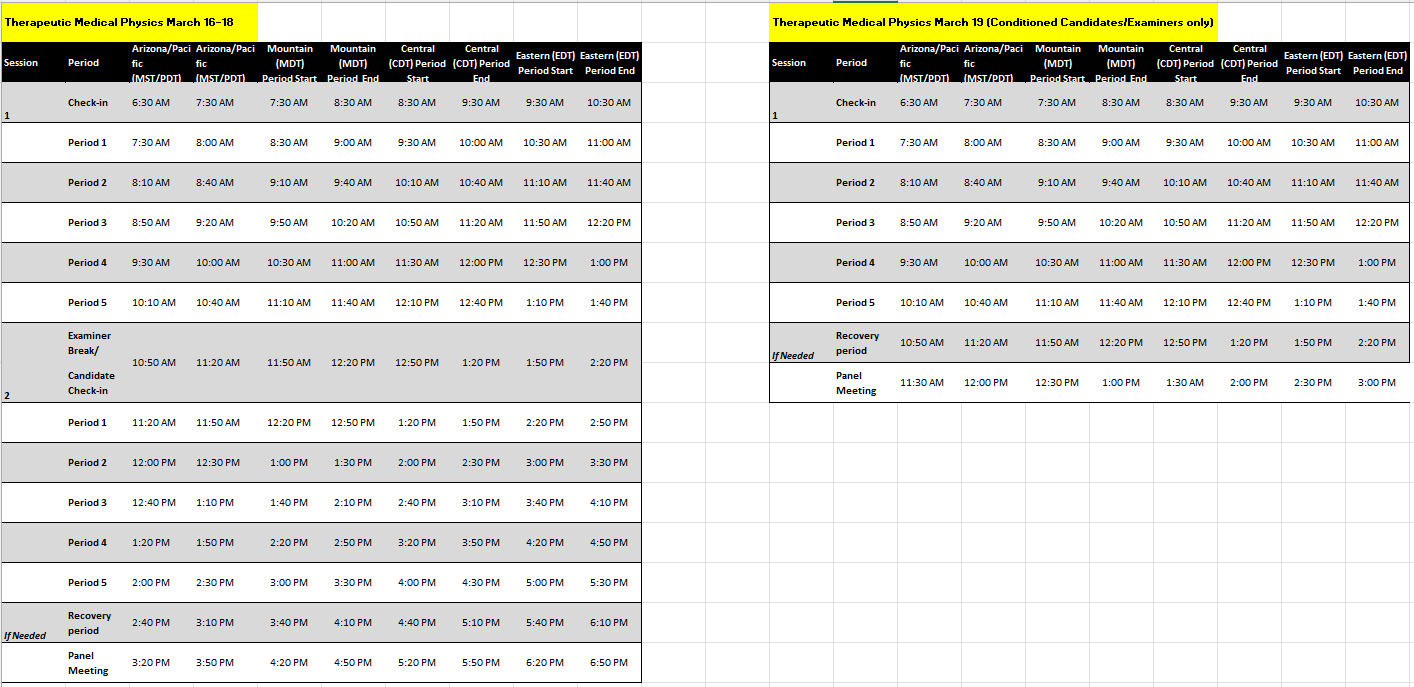Select 'Eastern (EDT) Period Start' header, March 19 table
This screenshot has height=687, width=1414.
coord(1313,63)
